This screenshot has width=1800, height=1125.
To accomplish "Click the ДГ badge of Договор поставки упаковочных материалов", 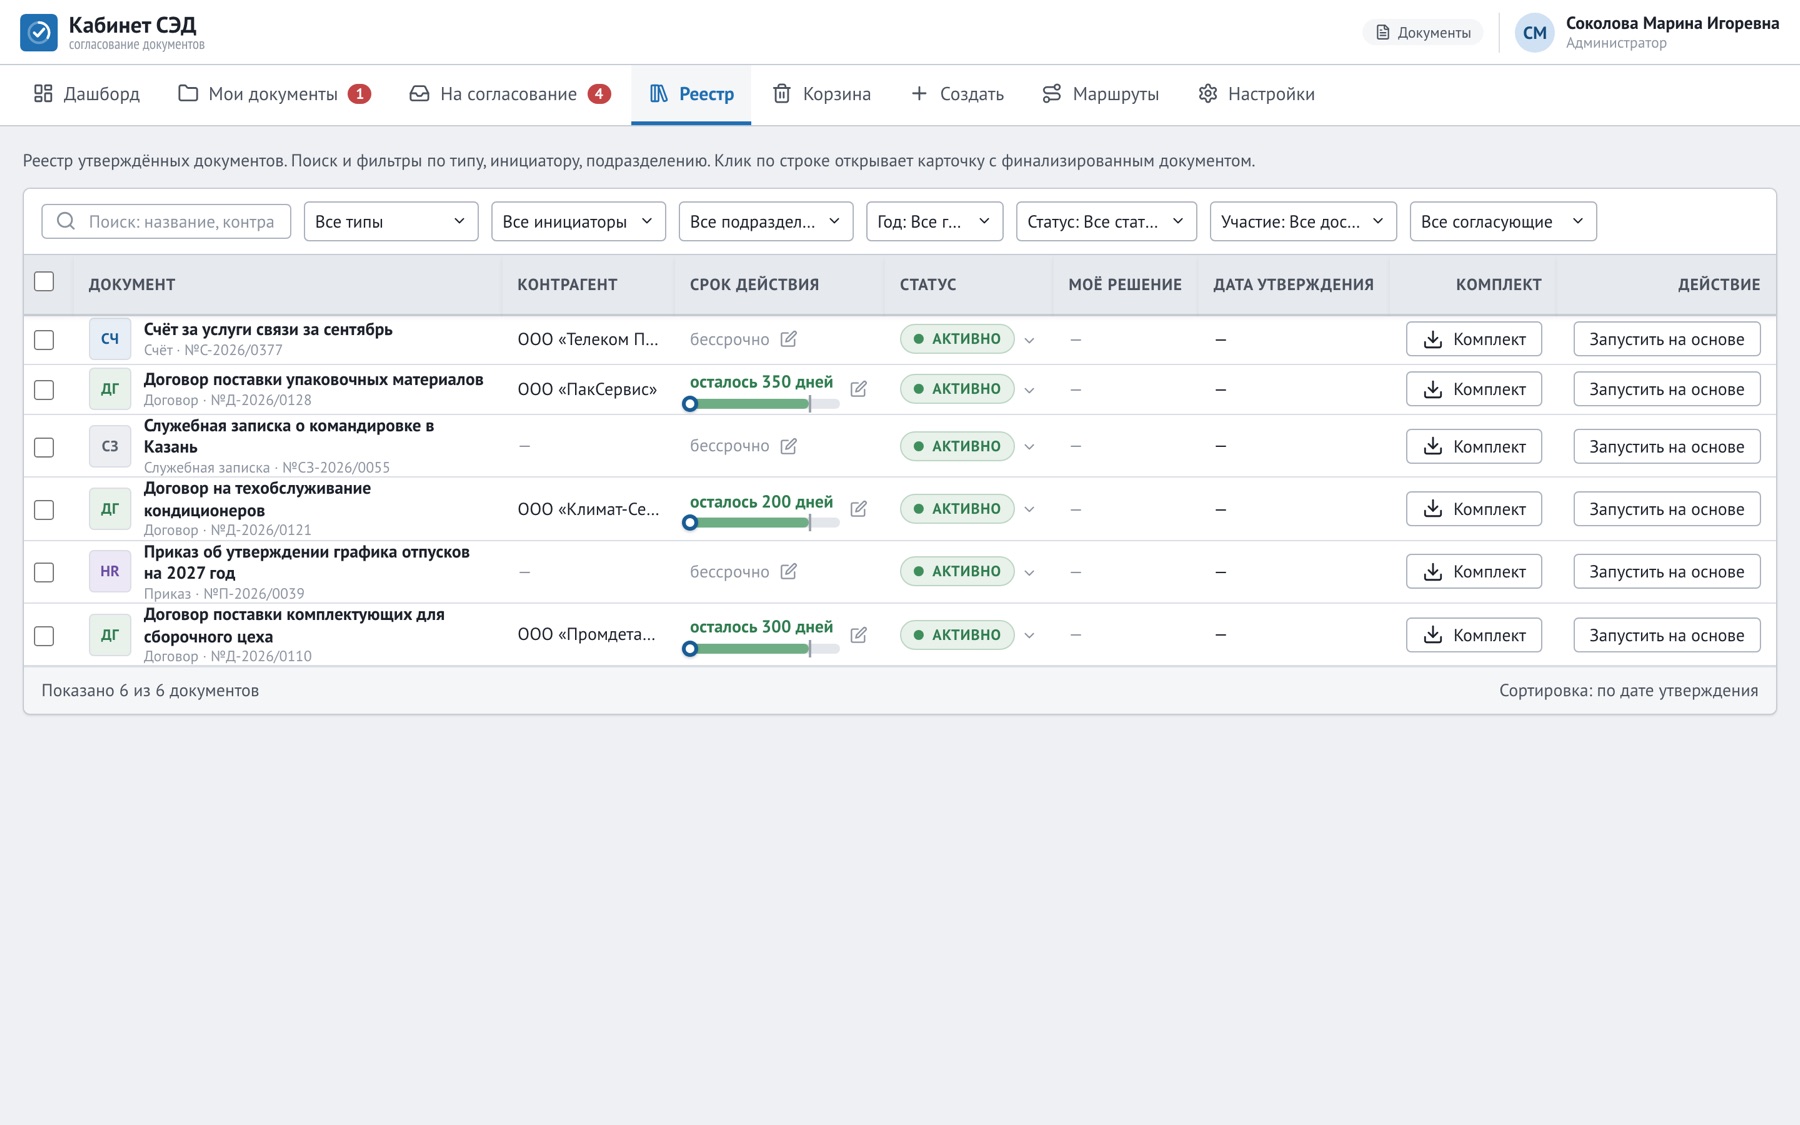I will pyautogui.click(x=110, y=389).
